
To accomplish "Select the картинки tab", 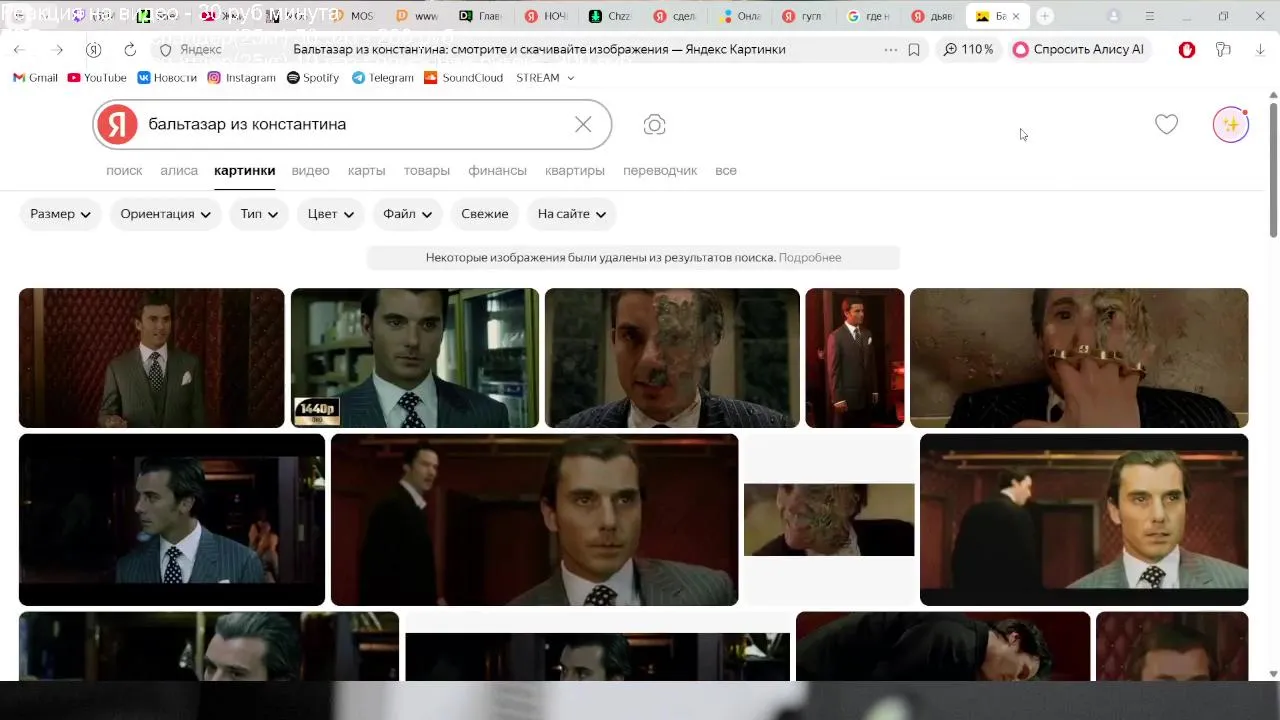I will tap(244, 171).
